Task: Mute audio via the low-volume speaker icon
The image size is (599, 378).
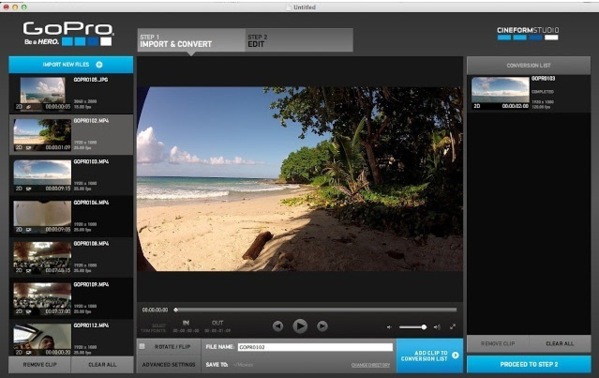Action: [x=389, y=327]
